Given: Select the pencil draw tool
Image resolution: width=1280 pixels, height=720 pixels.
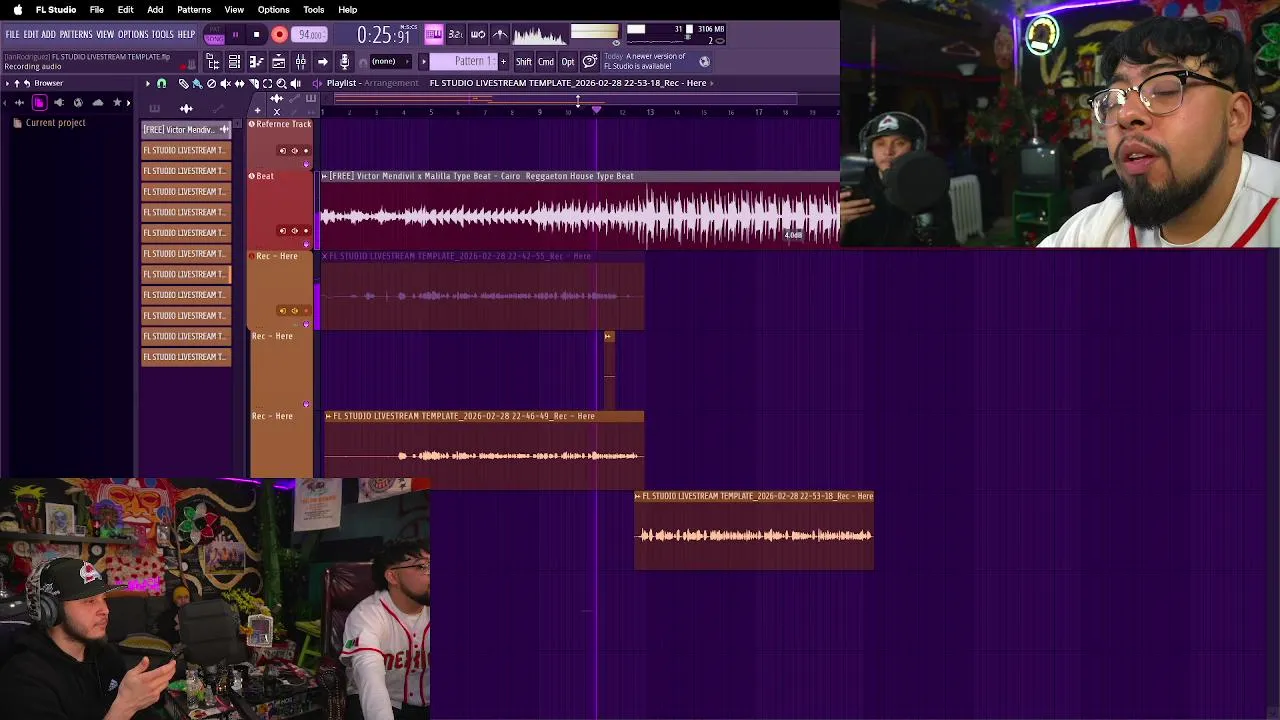Looking at the screenshot, I should [x=183, y=83].
